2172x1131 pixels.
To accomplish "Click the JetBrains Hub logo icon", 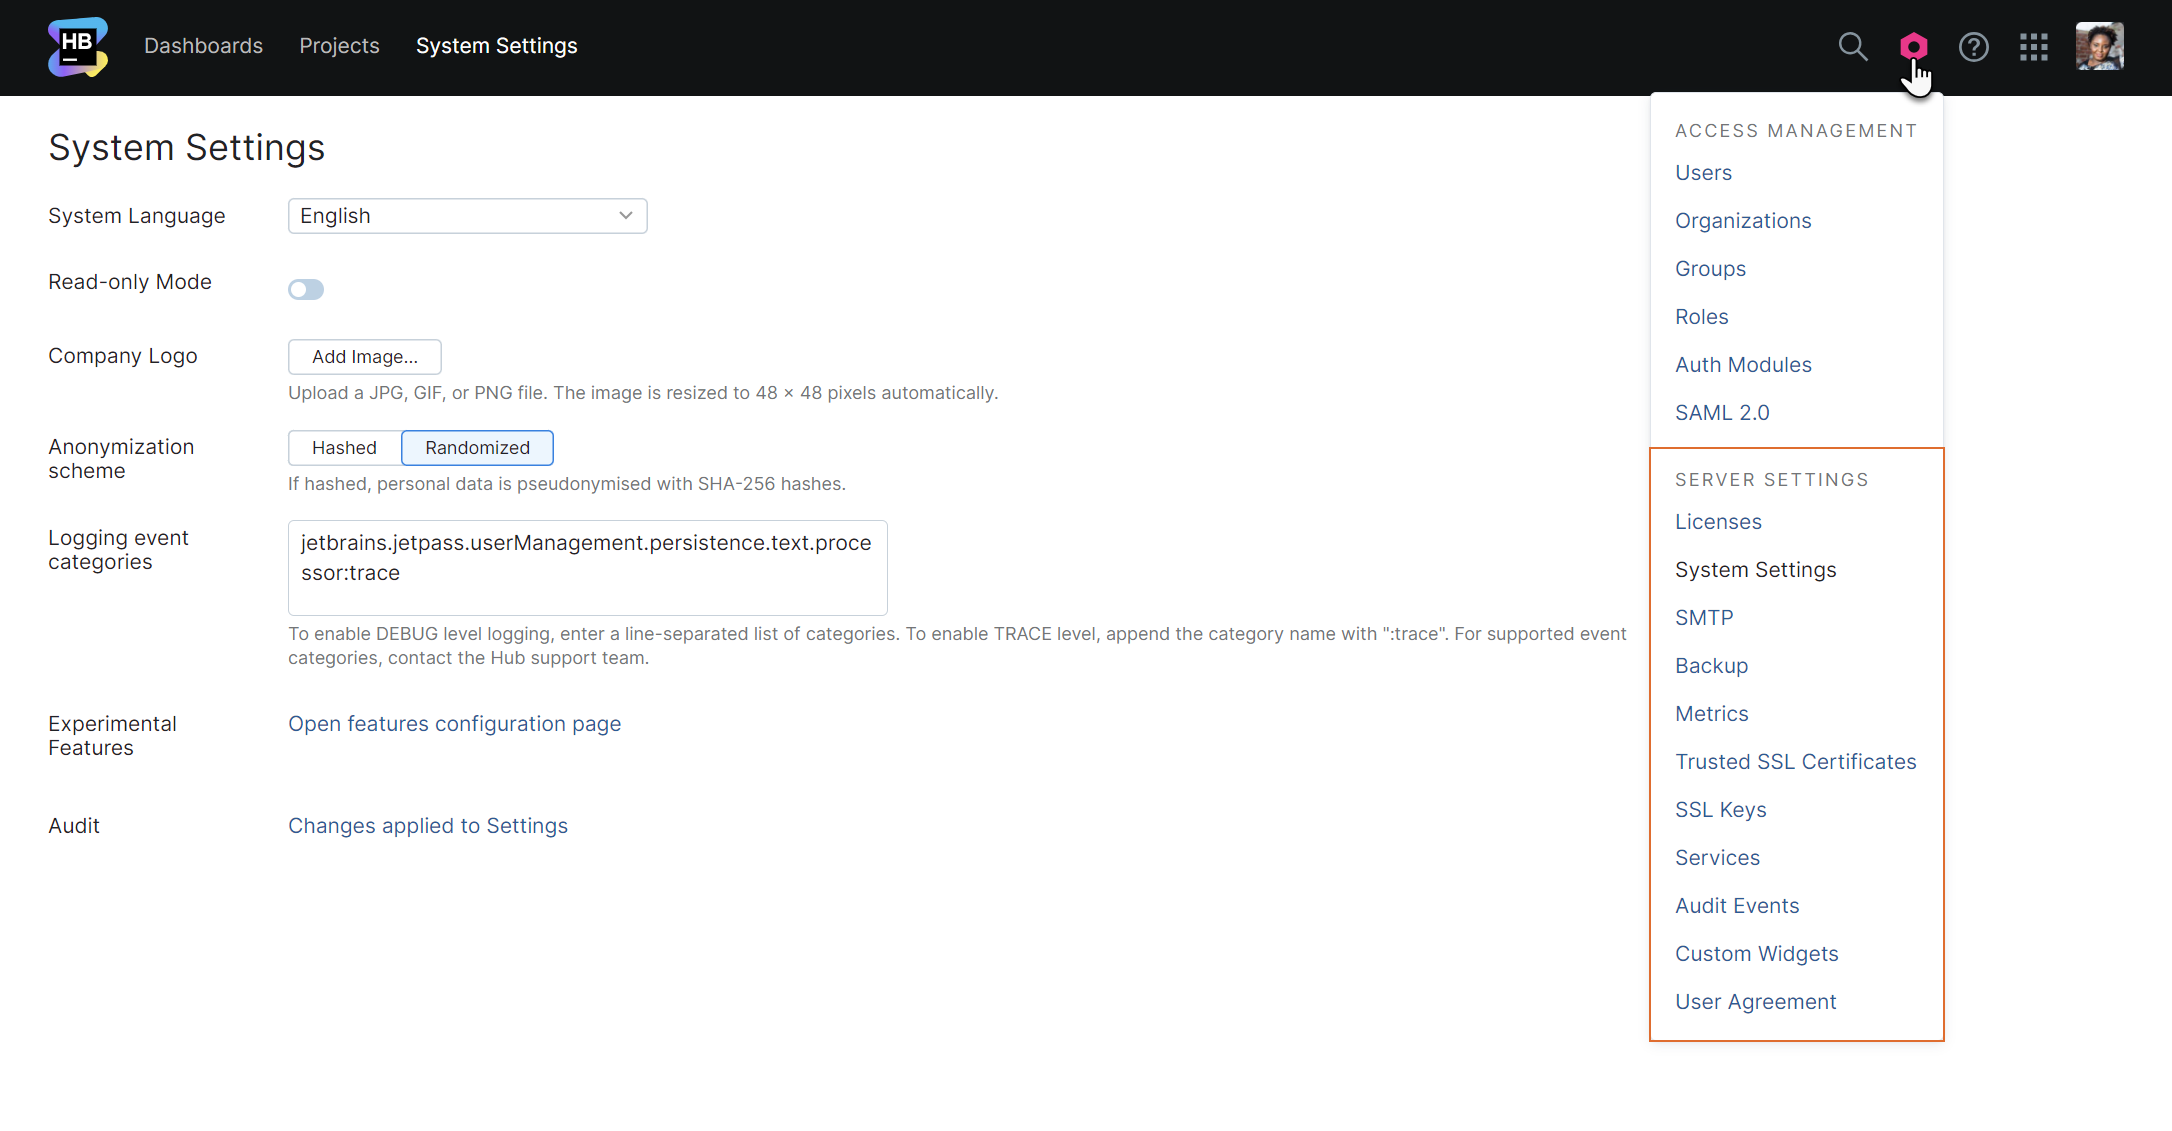I will 77,46.
